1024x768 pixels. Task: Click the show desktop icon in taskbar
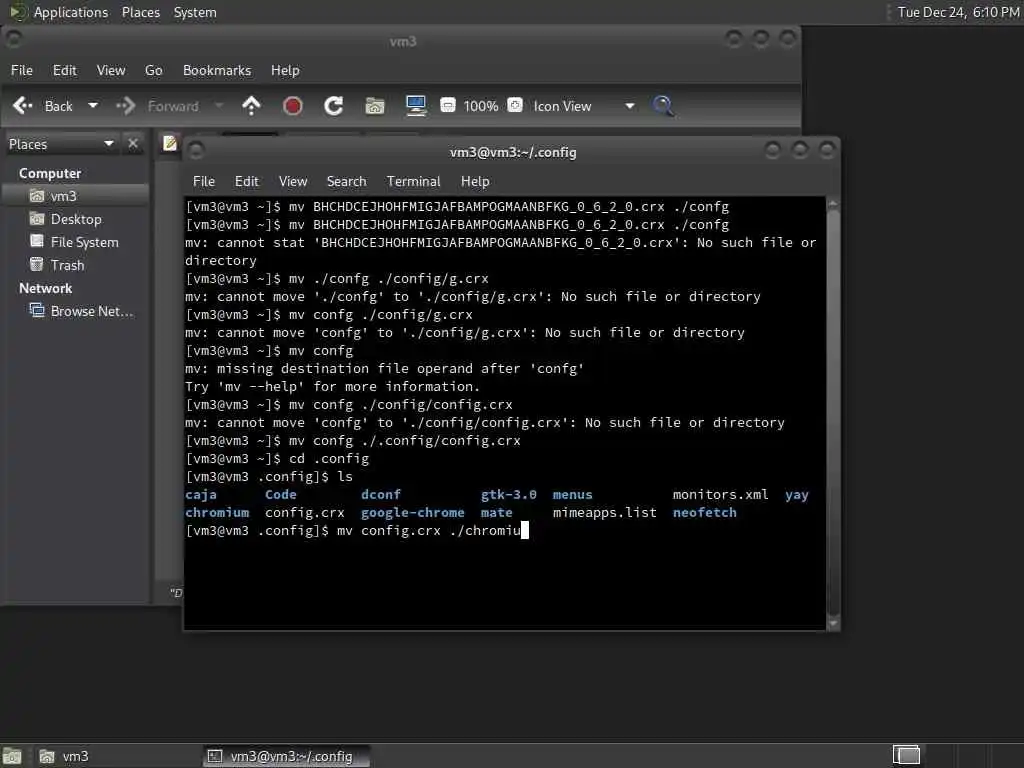[12, 756]
